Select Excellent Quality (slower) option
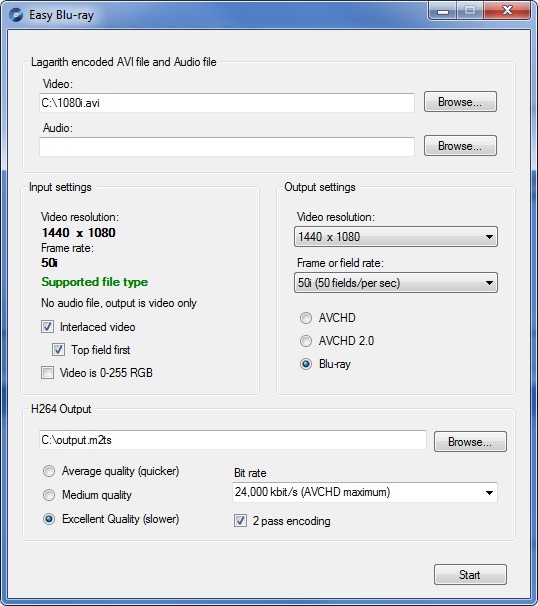 coord(49,519)
